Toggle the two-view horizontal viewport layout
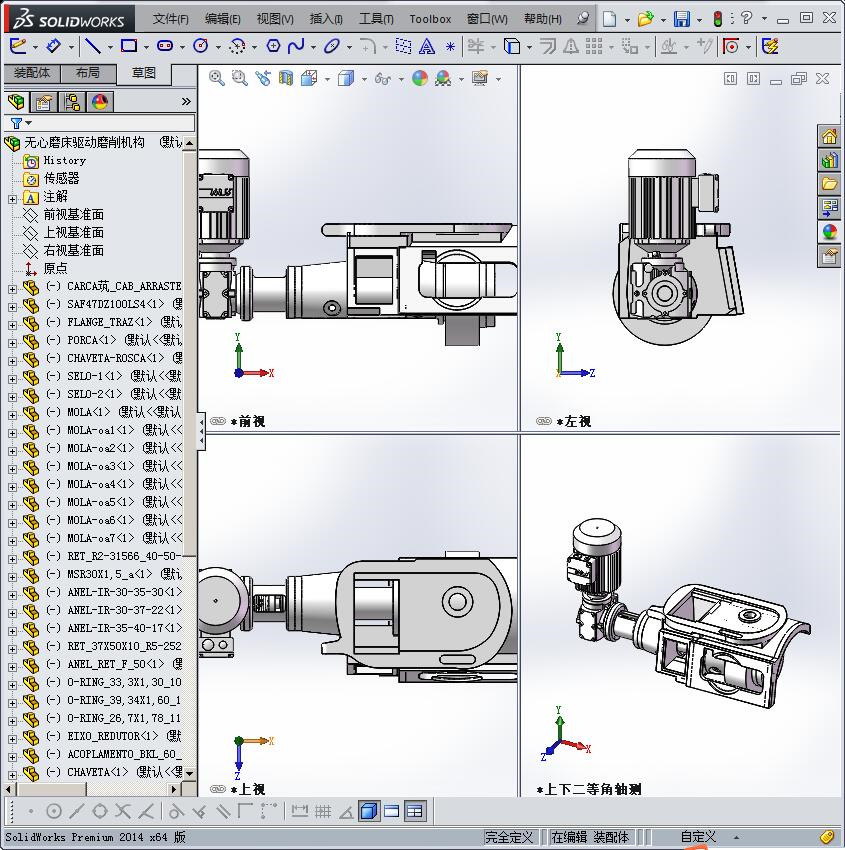Image resolution: width=845 pixels, height=850 pixels. coord(392,811)
